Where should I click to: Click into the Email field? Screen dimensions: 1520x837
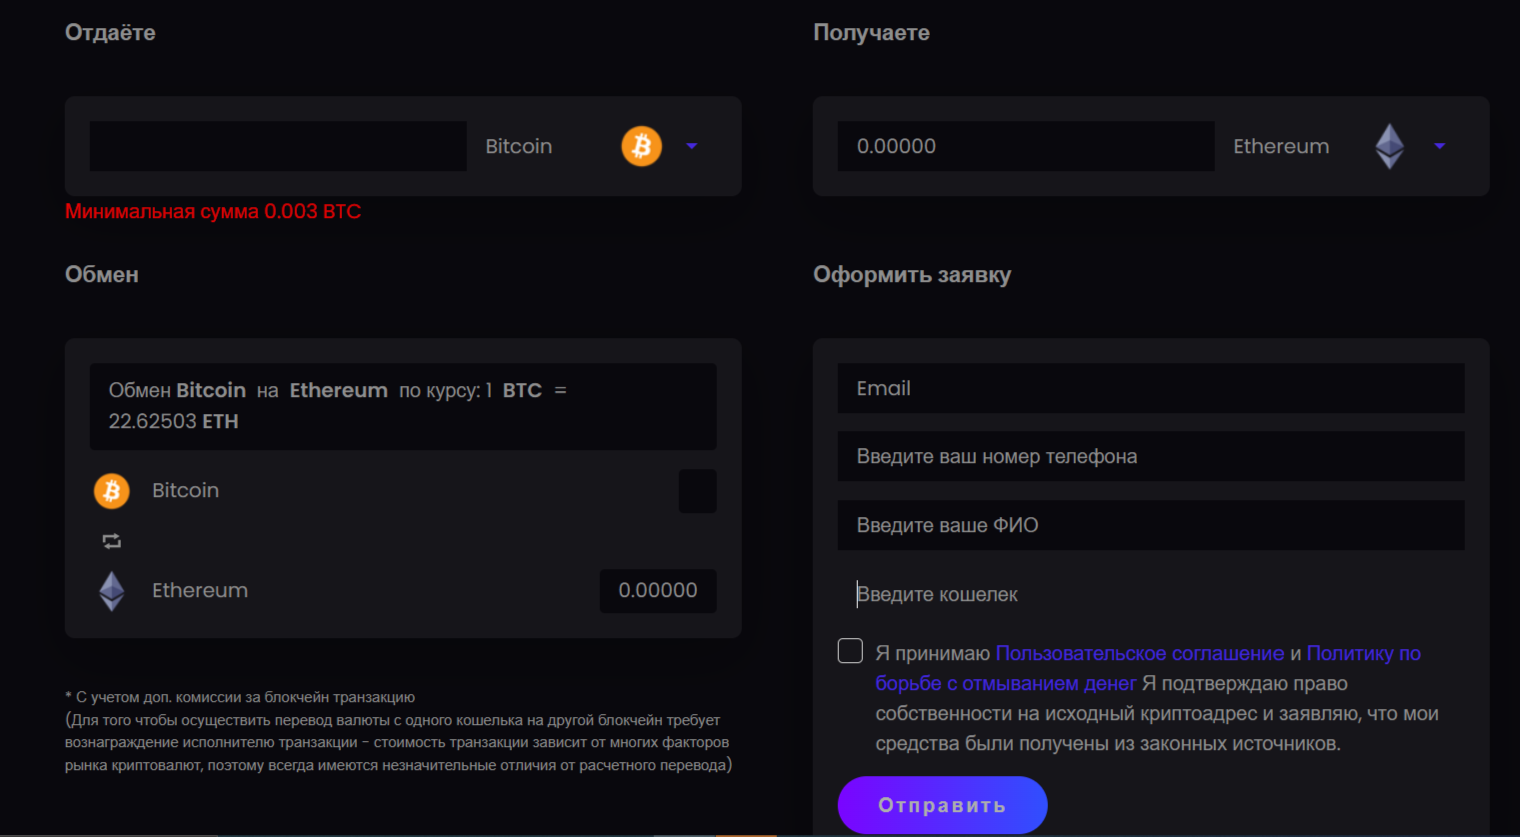[1151, 388]
